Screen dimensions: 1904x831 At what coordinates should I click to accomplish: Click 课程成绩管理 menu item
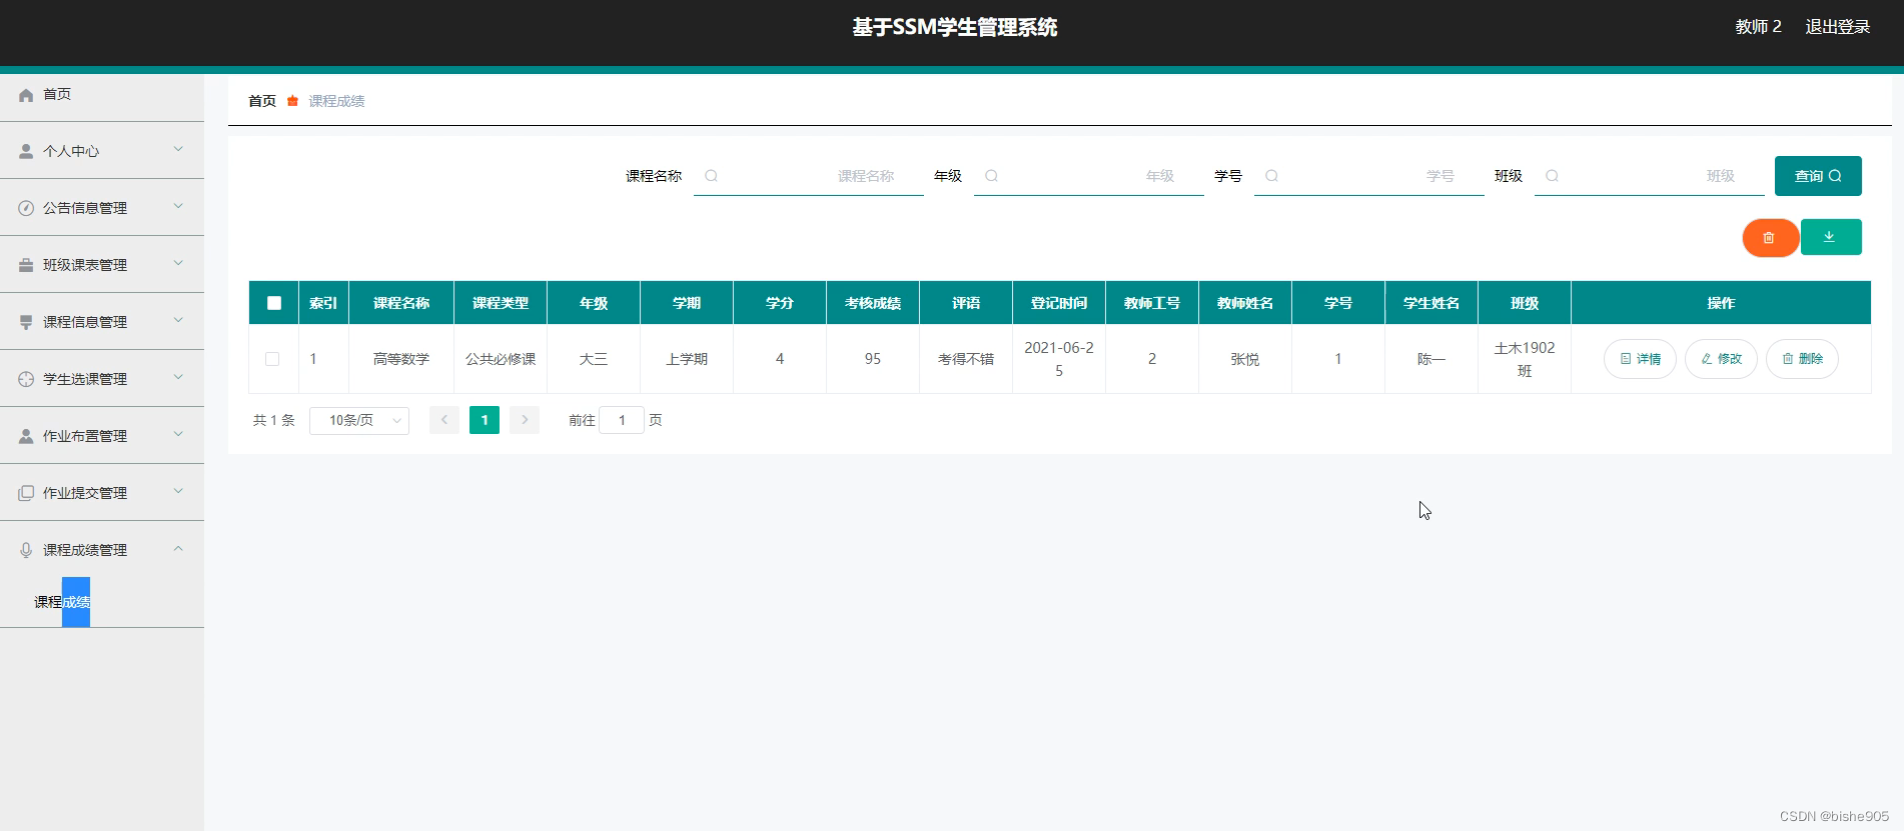click(x=102, y=550)
